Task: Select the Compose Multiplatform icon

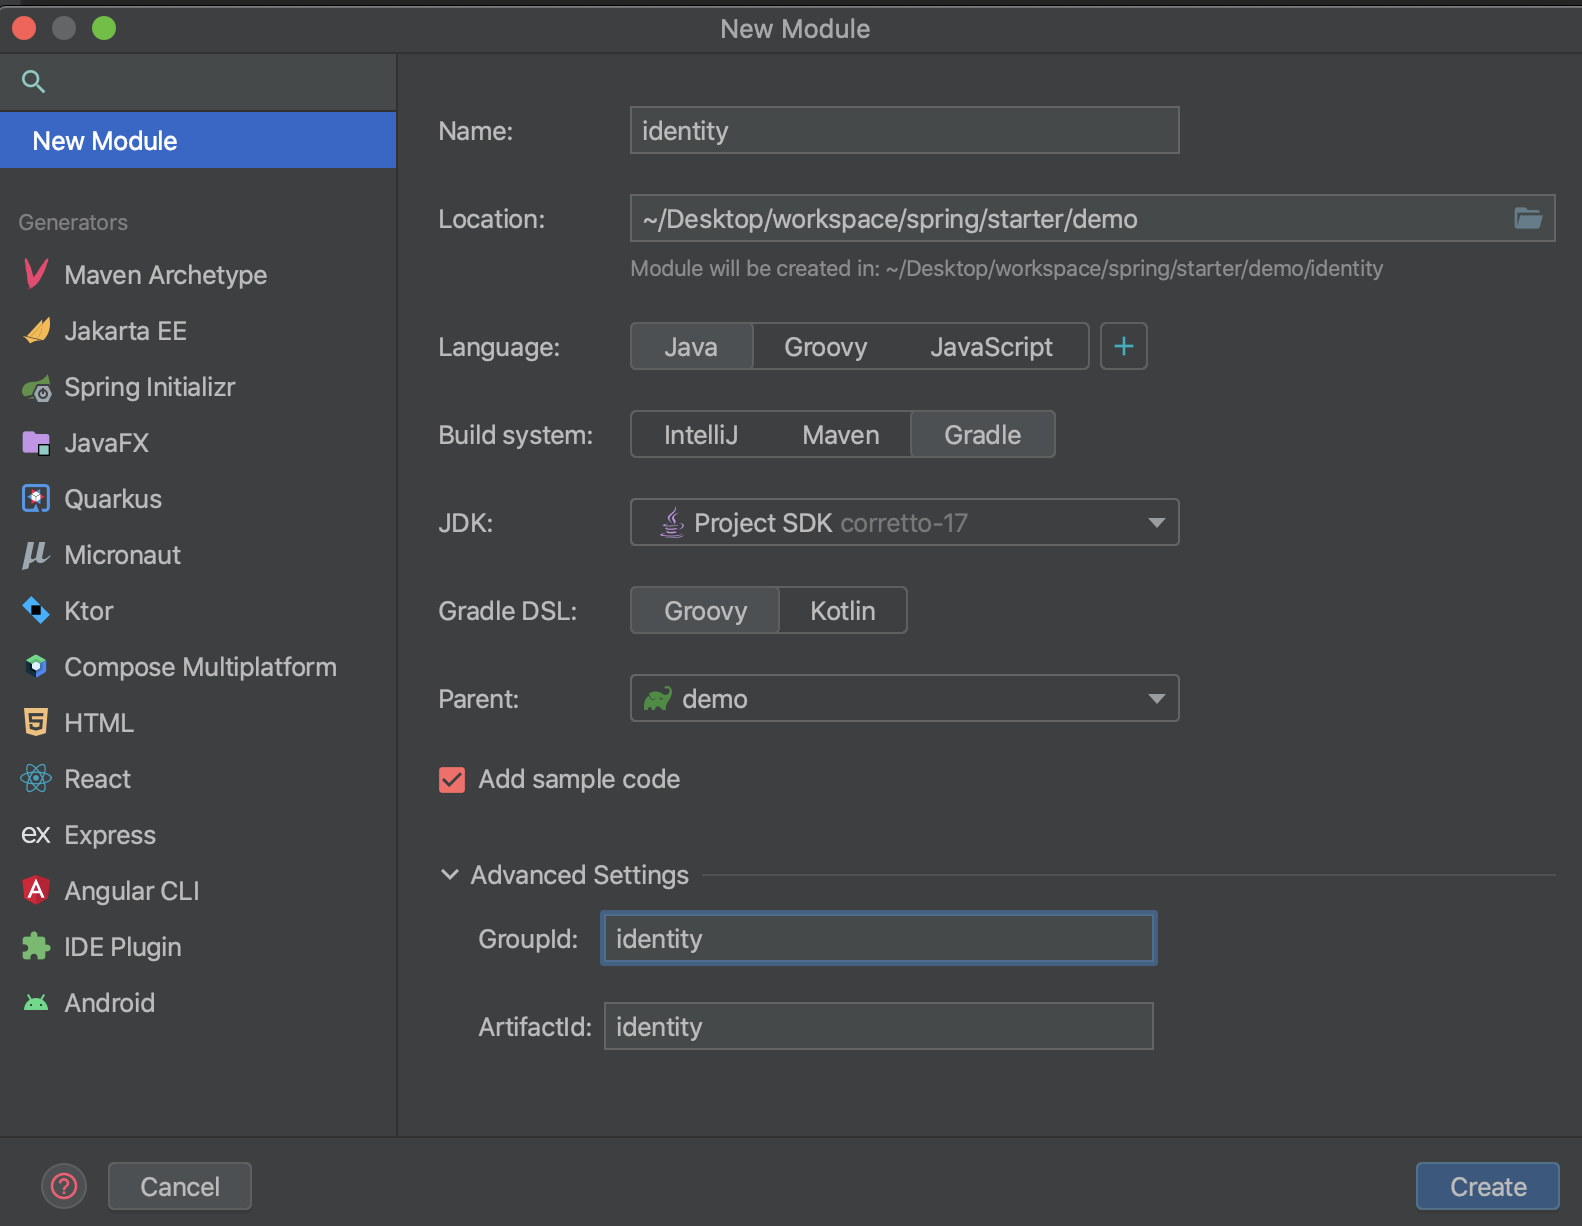Action: click(36, 666)
